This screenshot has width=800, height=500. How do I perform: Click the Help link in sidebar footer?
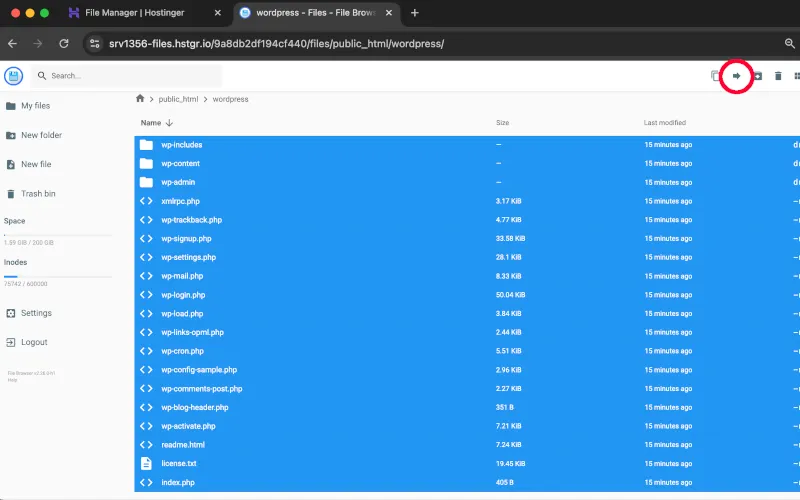pyautogui.click(x=12, y=380)
